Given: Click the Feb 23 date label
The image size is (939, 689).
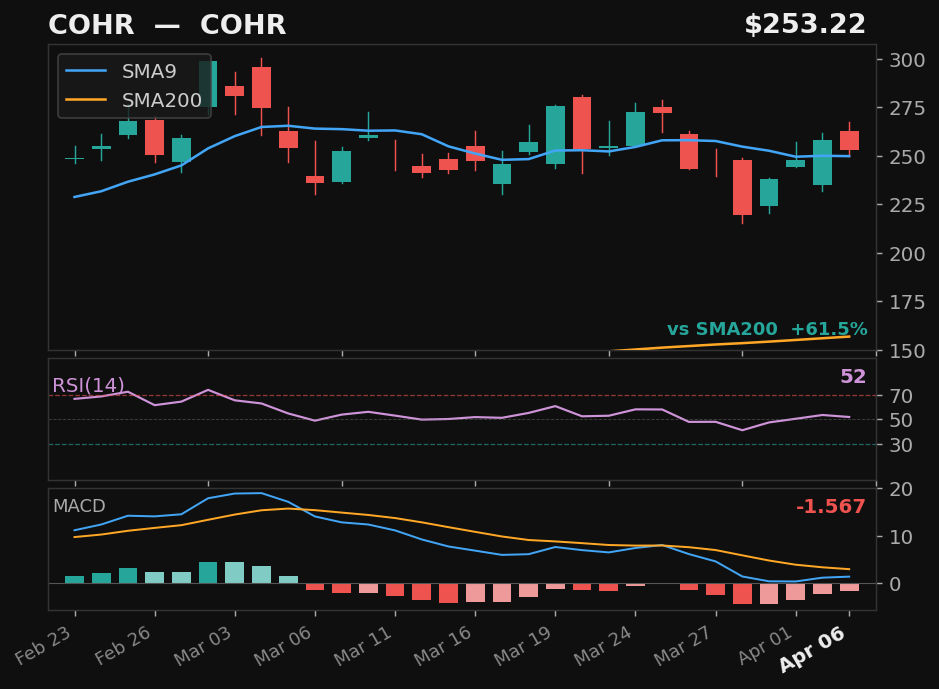Looking at the screenshot, I should coord(45,645).
